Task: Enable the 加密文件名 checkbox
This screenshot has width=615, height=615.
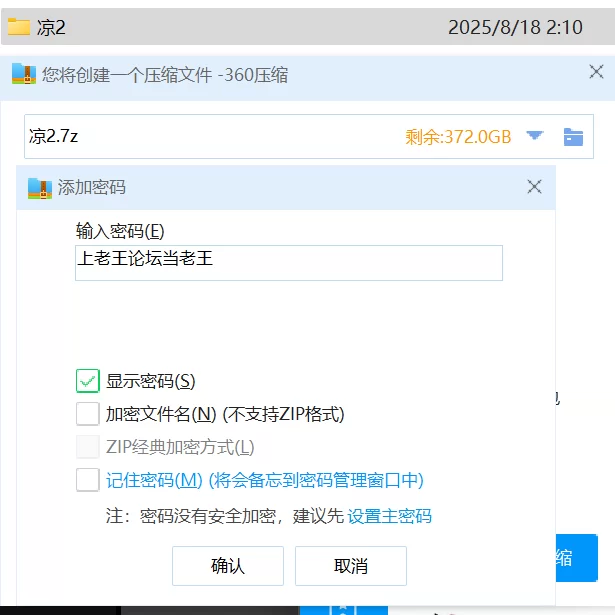Action: tap(87, 414)
